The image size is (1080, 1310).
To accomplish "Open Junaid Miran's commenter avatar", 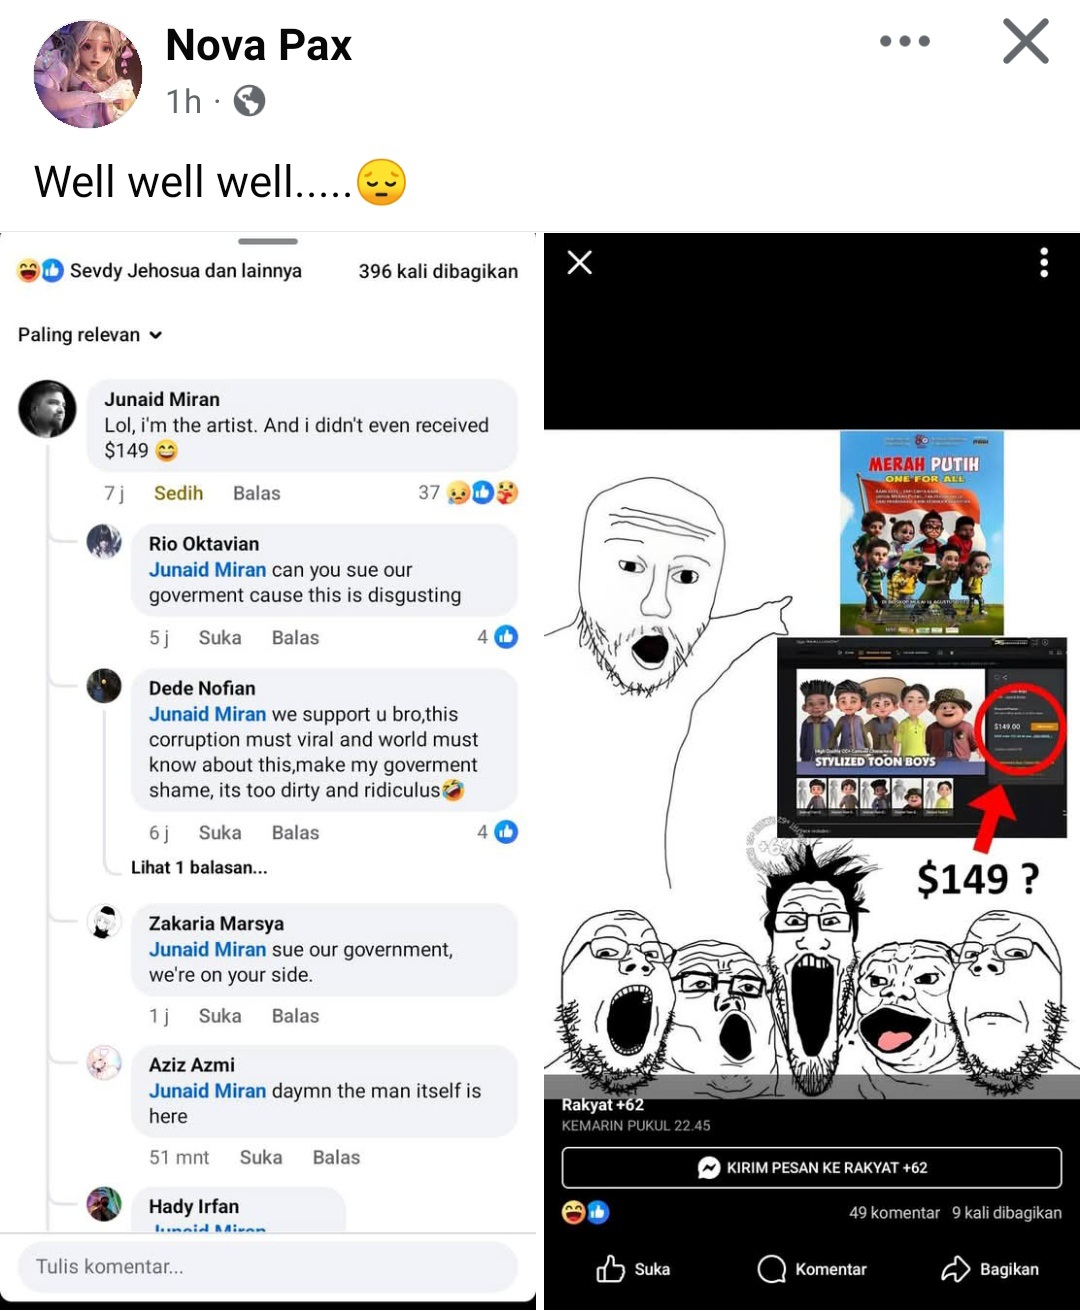I will 47,409.
